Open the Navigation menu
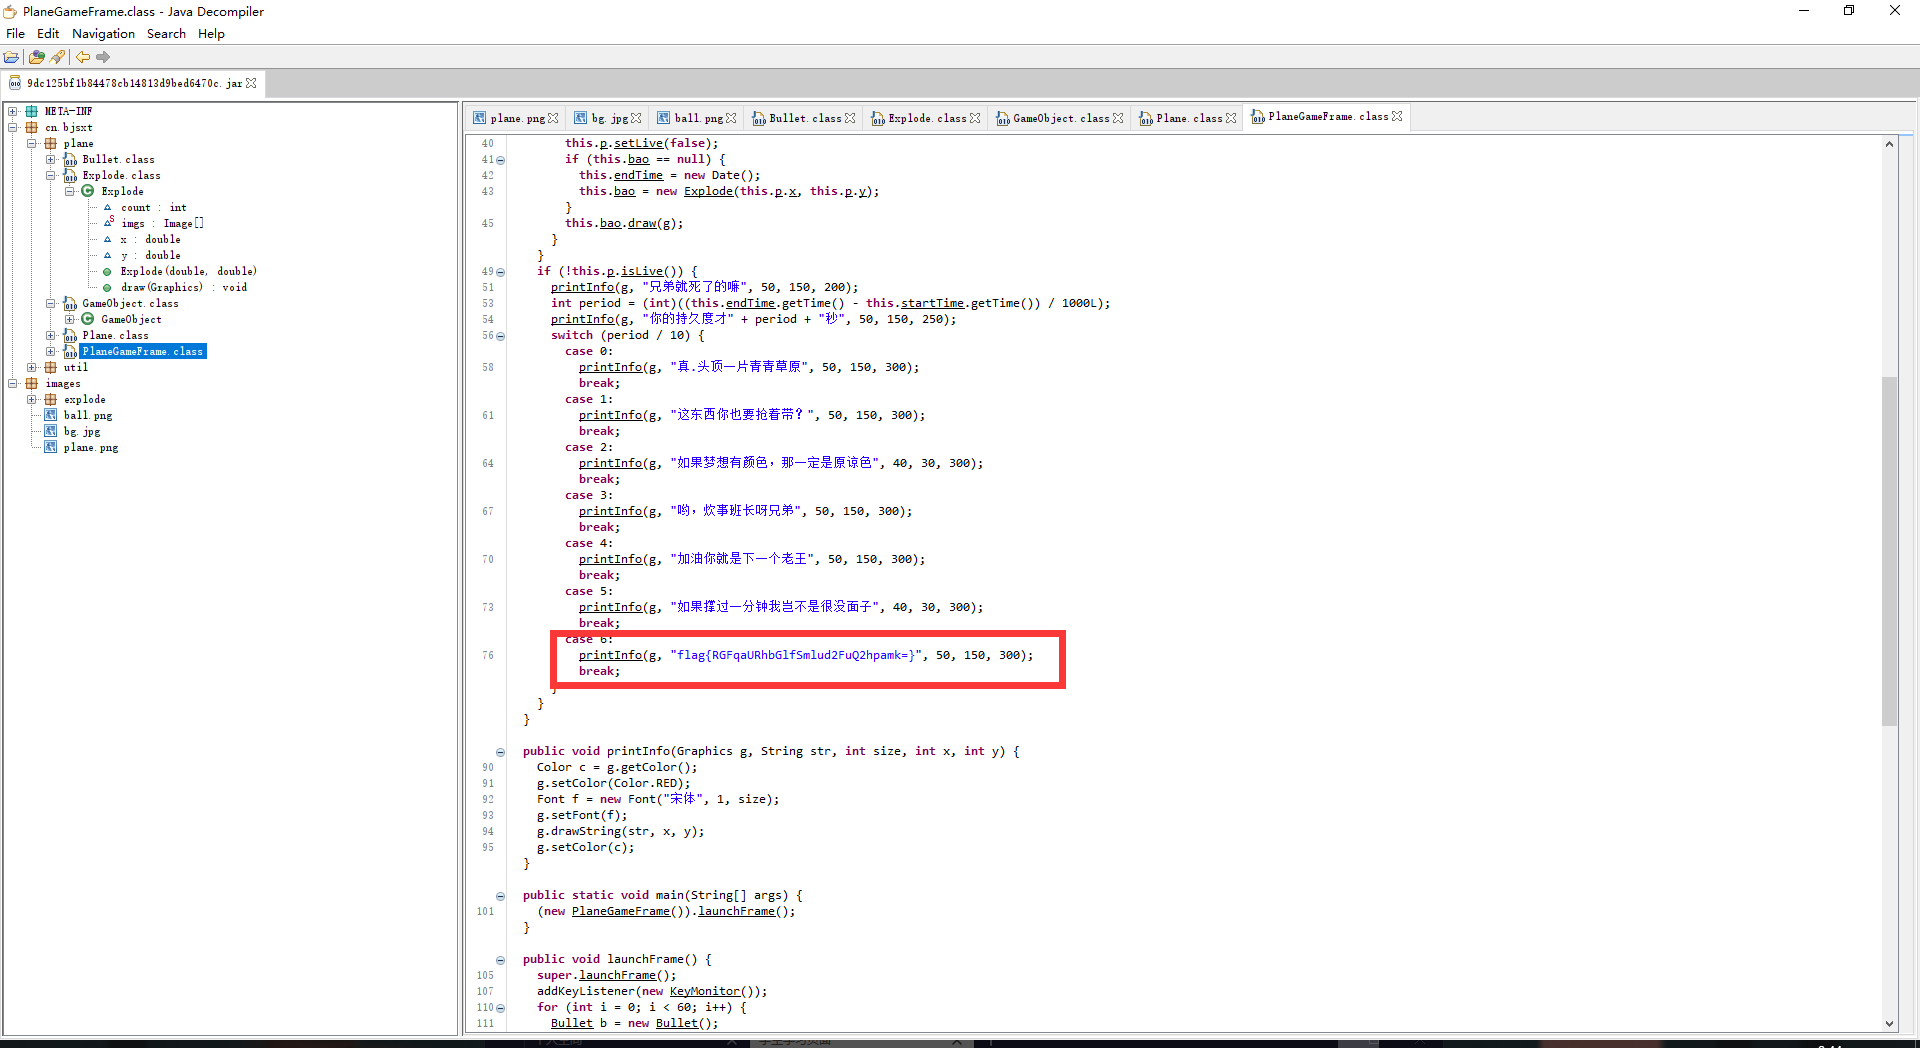The width and height of the screenshot is (1920, 1048). pos(103,33)
